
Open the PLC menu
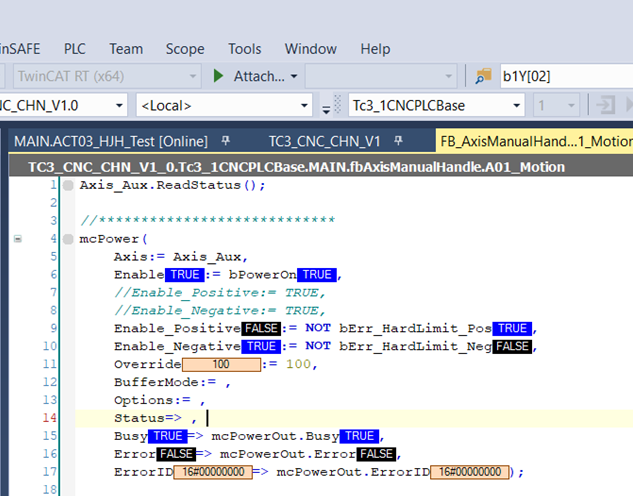point(75,49)
